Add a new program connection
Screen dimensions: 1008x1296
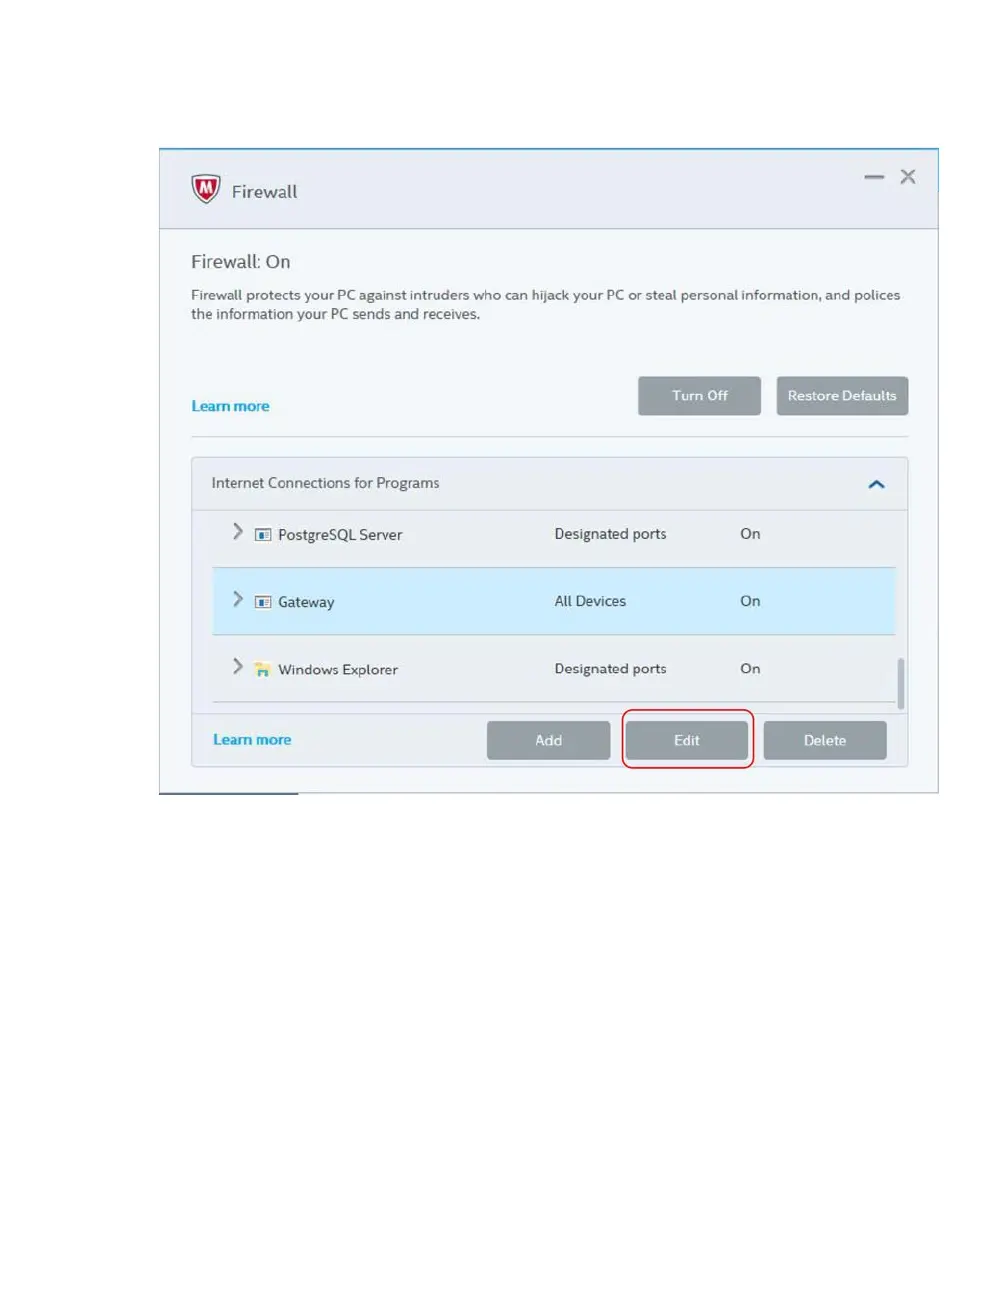point(548,740)
